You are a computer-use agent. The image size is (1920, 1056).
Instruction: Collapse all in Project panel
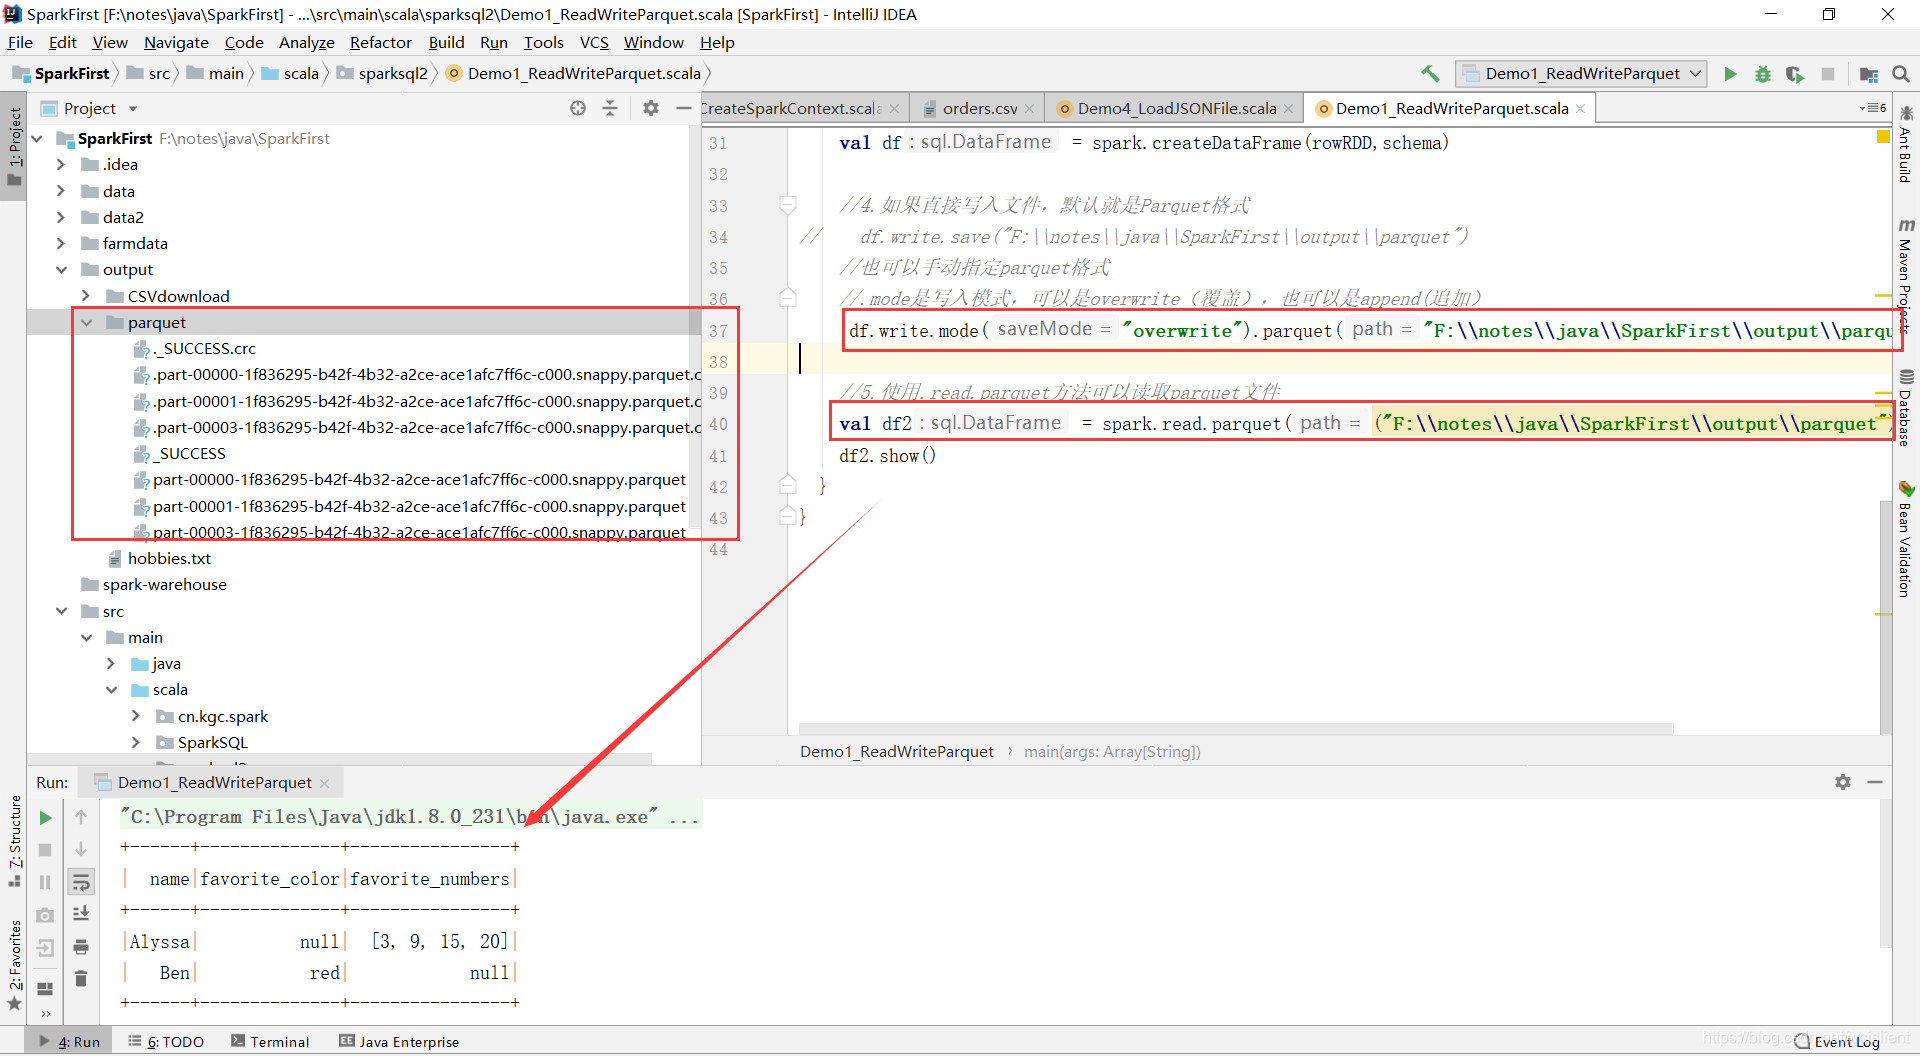610,108
